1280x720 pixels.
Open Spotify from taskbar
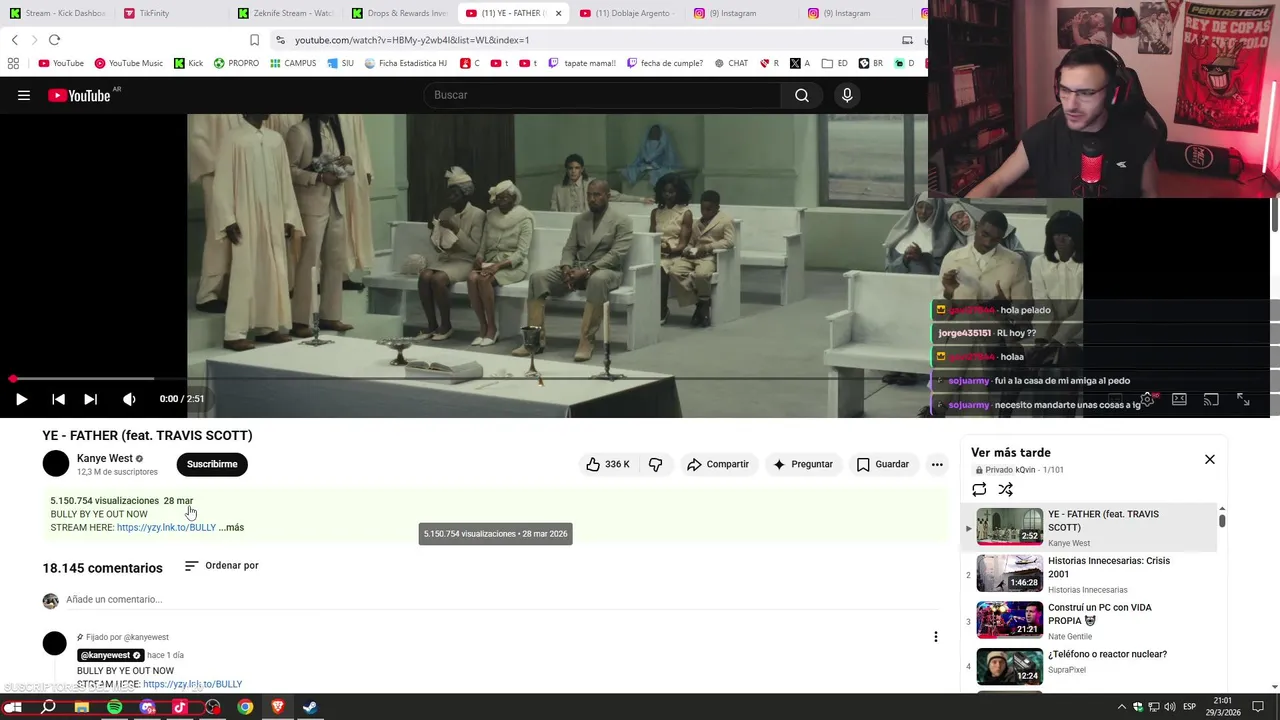114,707
